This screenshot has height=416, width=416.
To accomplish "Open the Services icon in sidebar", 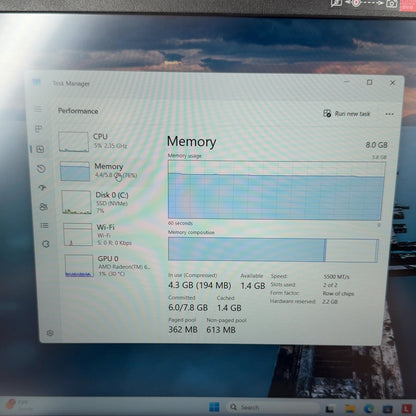I will tap(46, 244).
